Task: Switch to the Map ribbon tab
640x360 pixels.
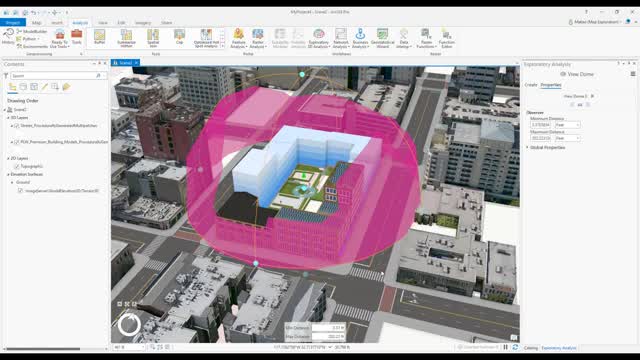Action: coord(36,23)
